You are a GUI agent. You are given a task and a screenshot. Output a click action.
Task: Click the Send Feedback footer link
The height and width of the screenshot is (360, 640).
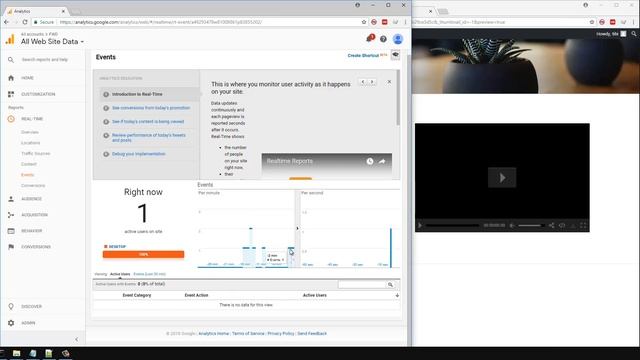(x=312, y=333)
